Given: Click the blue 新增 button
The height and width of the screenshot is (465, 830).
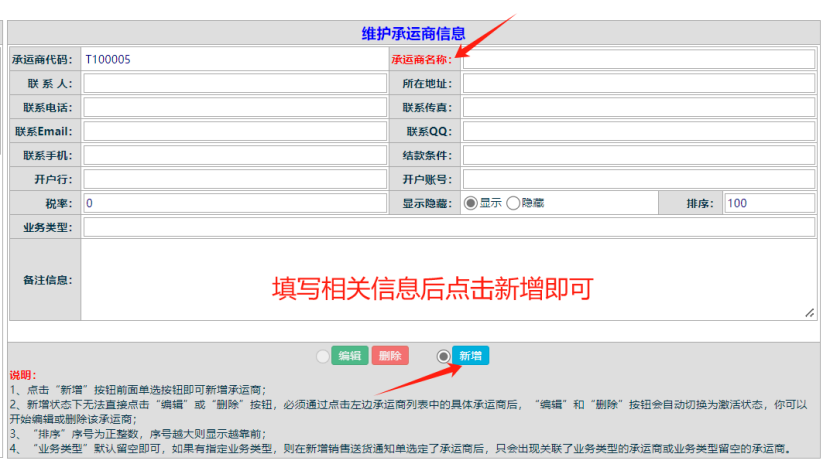Looking at the screenshot, I should point(470,356).
